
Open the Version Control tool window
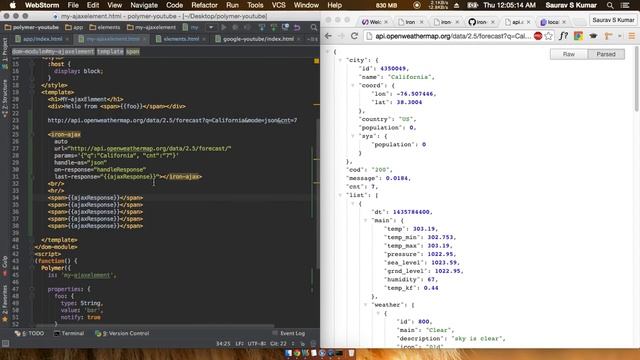pos(122,333)
